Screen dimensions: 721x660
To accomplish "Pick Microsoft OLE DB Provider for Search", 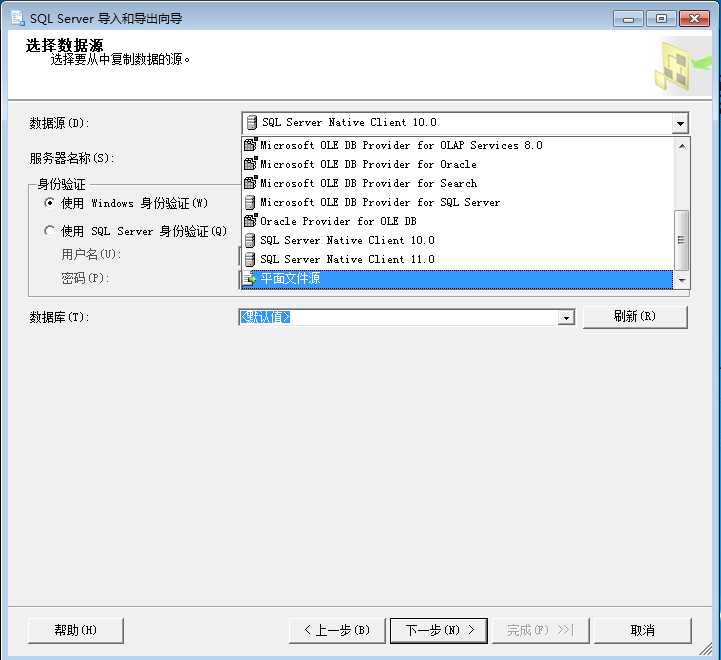I will [458, 183].
